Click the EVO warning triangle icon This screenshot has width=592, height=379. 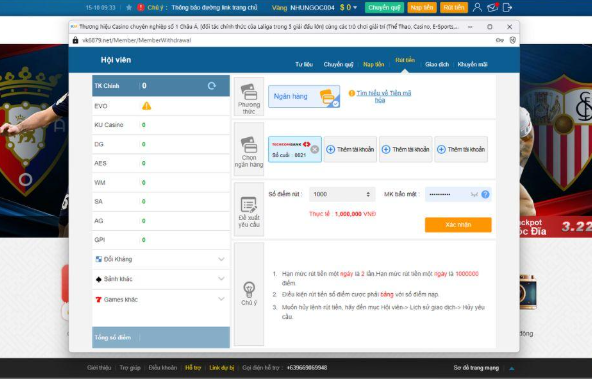[146, 106]
